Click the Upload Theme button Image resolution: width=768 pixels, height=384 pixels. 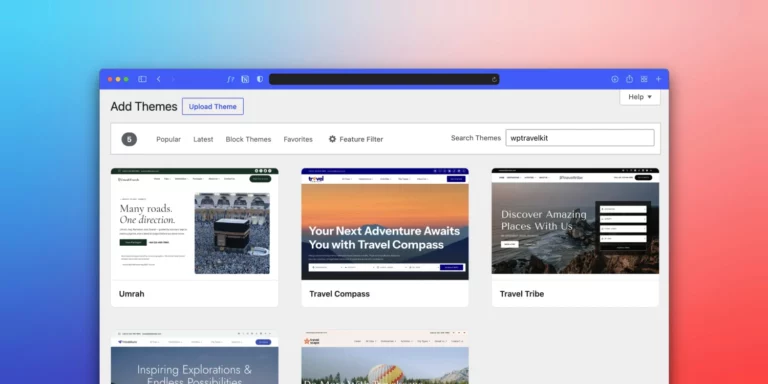tap(213, 106)
